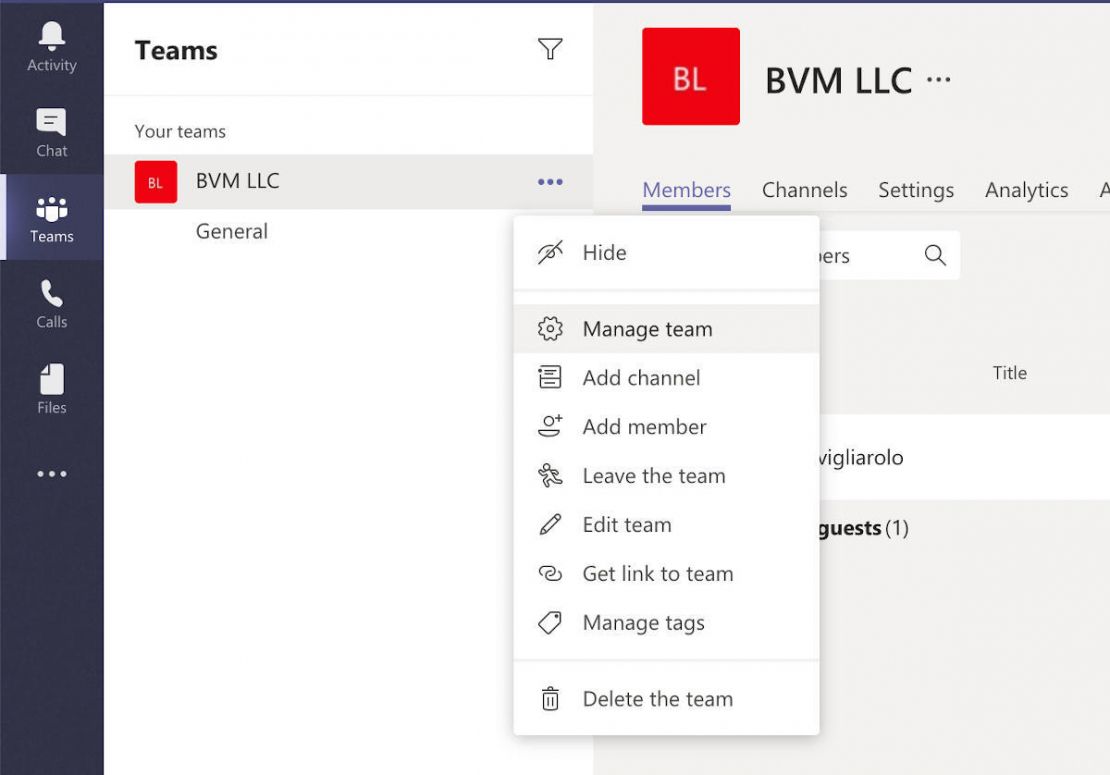Open more options next to BVM LLC header
This screenshot has height=775, width=1110.
pos(938,80)
